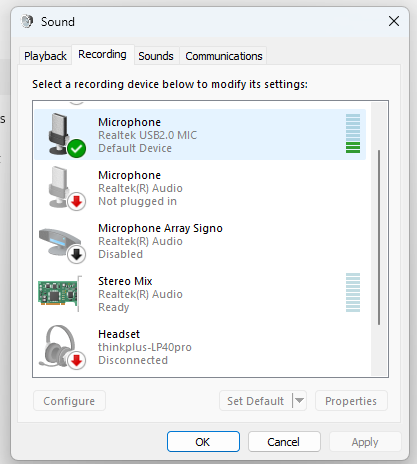Image resolution: width=417 pixels, height=464 pixels.
Task: Switch to the Sounds tab
Action: (x=156, y=56)
